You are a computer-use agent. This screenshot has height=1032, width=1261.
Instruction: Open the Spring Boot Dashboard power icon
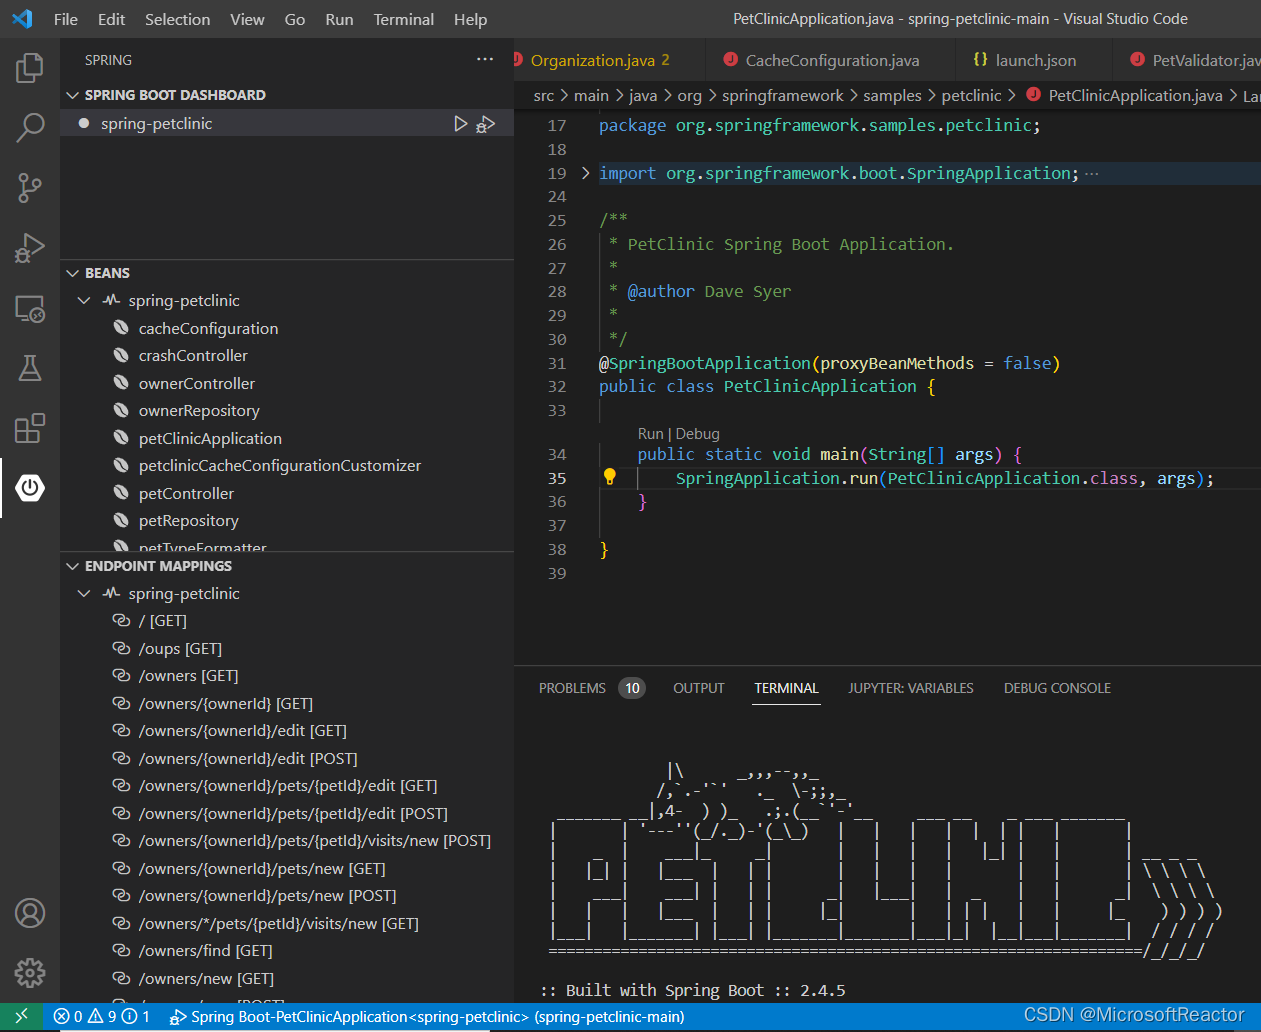pos(30,488)
